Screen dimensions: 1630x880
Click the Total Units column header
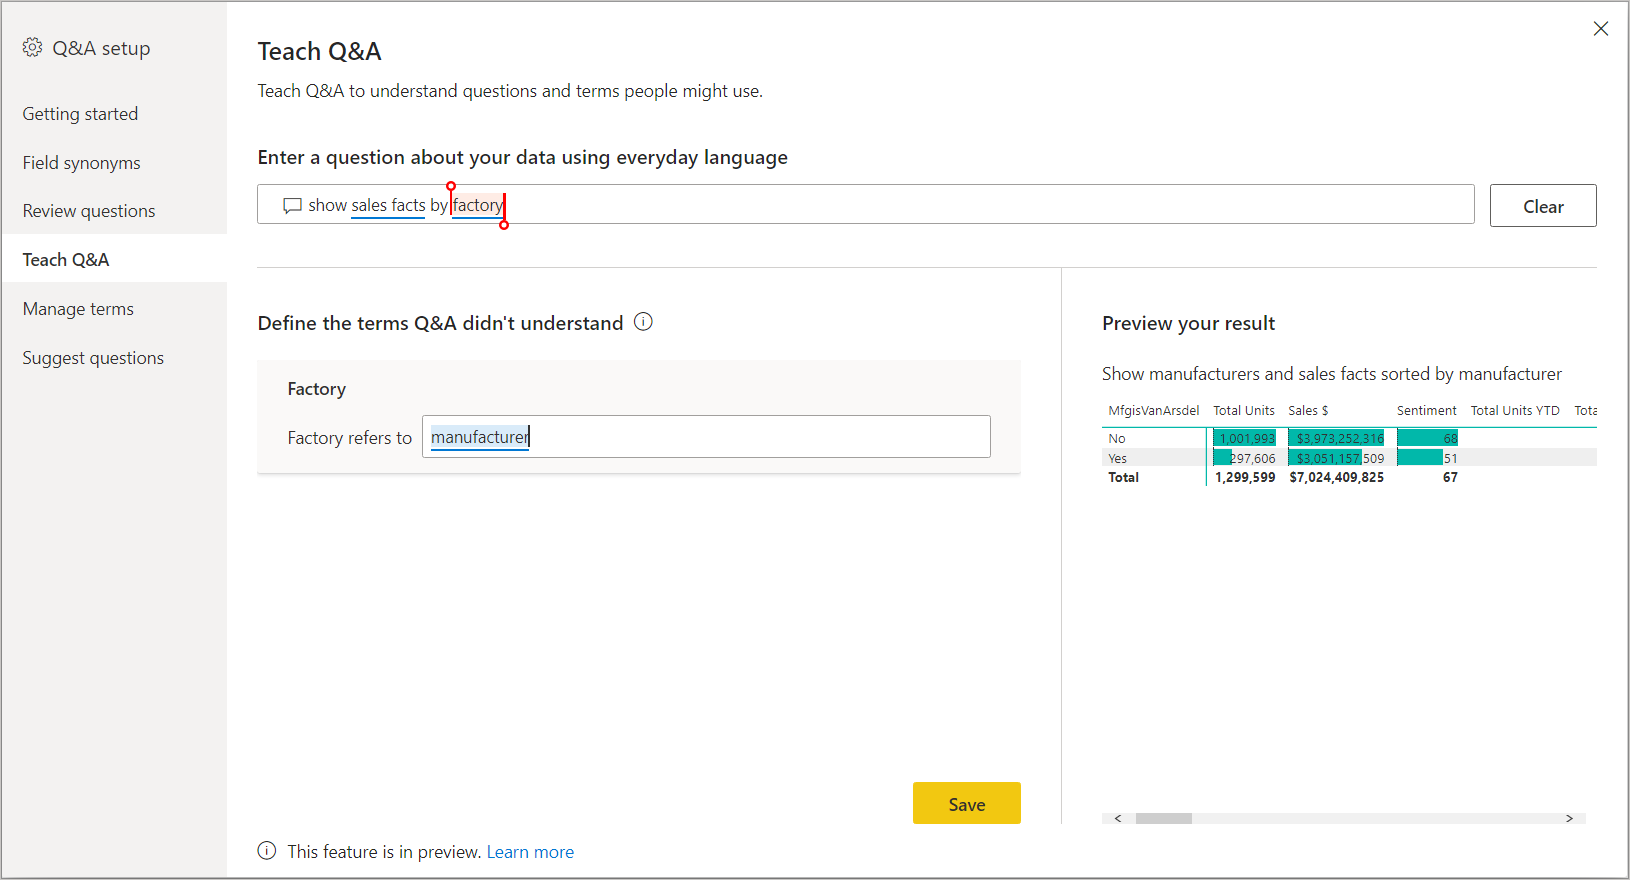pos(1244,411)
